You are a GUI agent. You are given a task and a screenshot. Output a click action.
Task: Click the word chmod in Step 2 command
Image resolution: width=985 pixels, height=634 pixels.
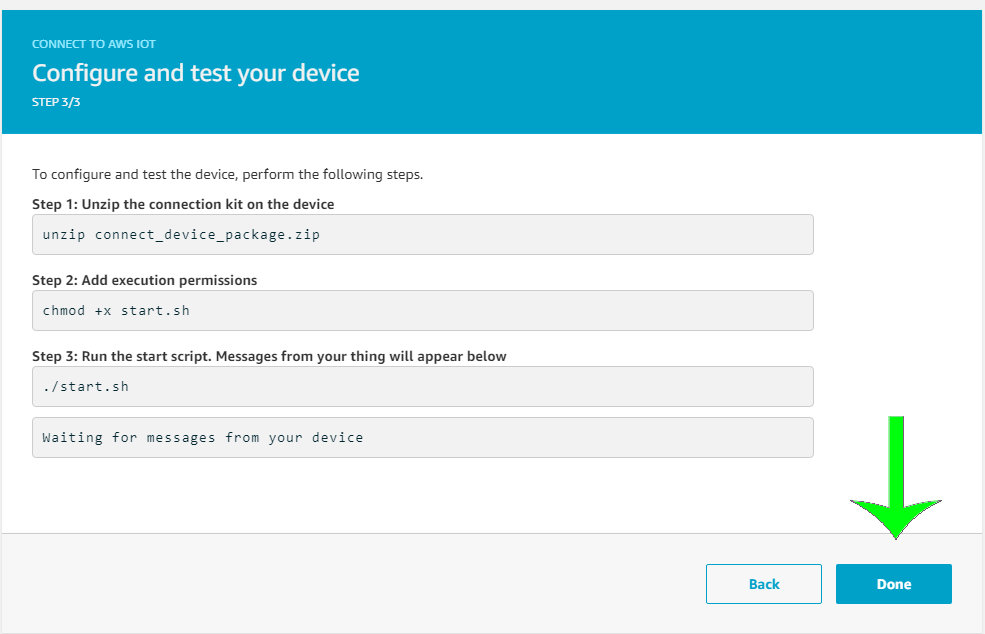64,310
